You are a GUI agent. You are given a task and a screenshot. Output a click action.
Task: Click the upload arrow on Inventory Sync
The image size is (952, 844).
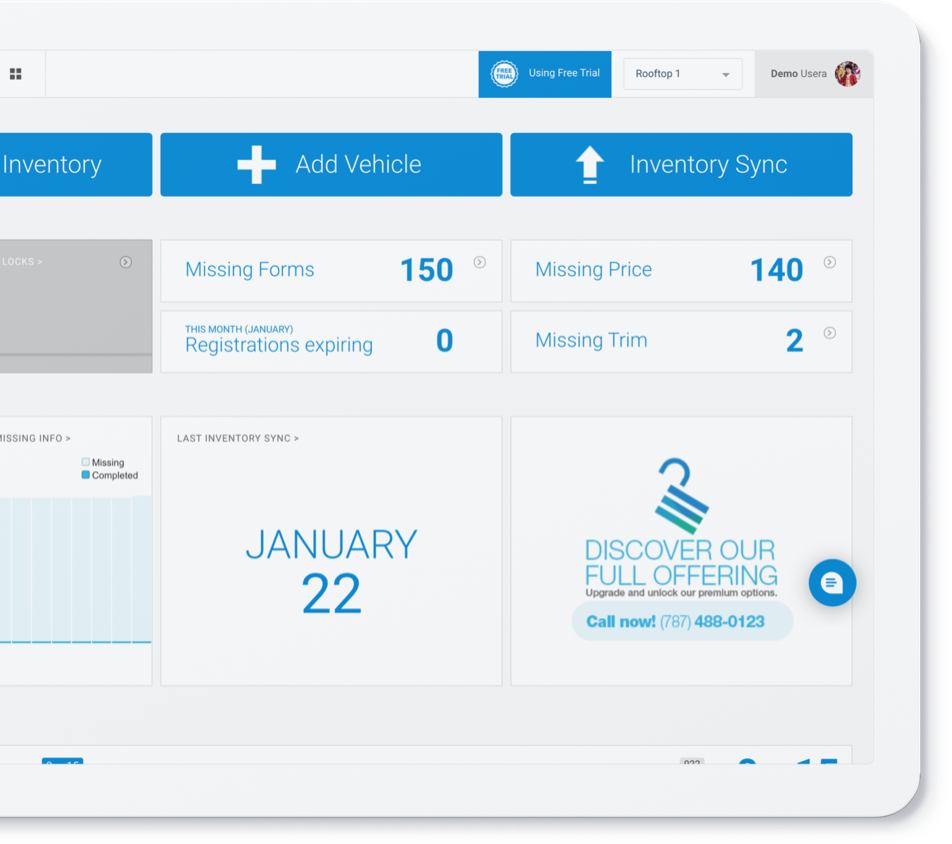[590, 165]
